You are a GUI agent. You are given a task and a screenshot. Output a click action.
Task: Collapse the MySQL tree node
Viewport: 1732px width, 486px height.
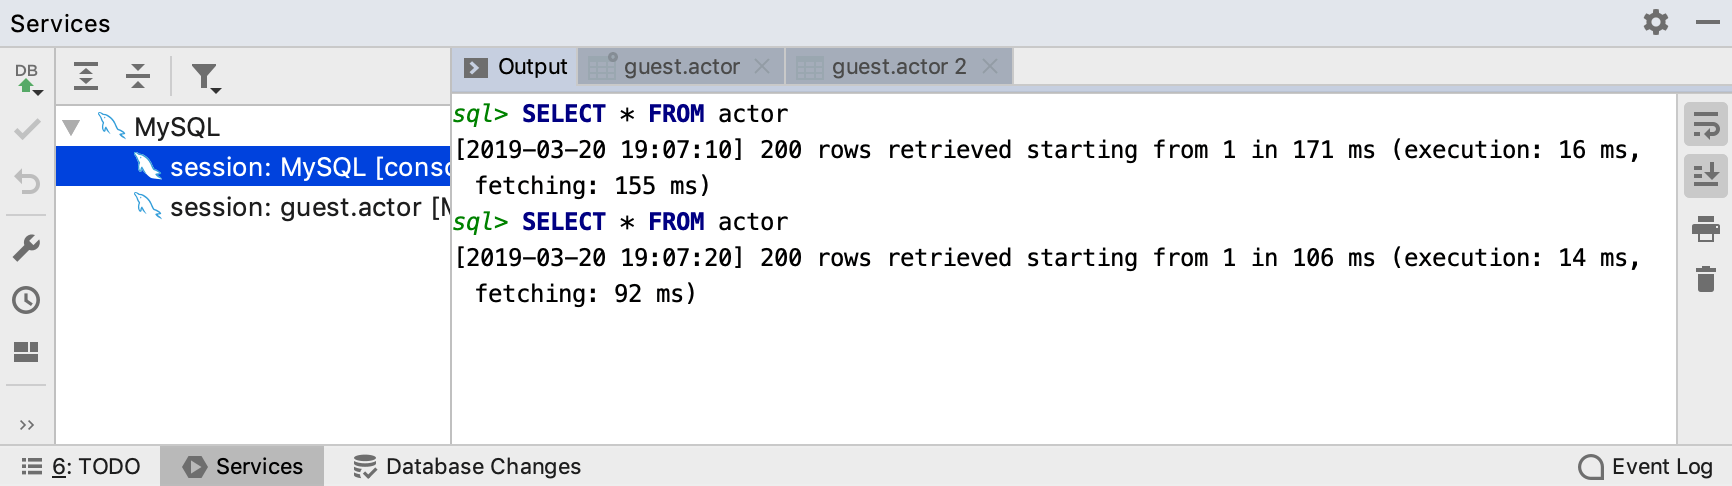pyautogui.click(x=72, y=127)
